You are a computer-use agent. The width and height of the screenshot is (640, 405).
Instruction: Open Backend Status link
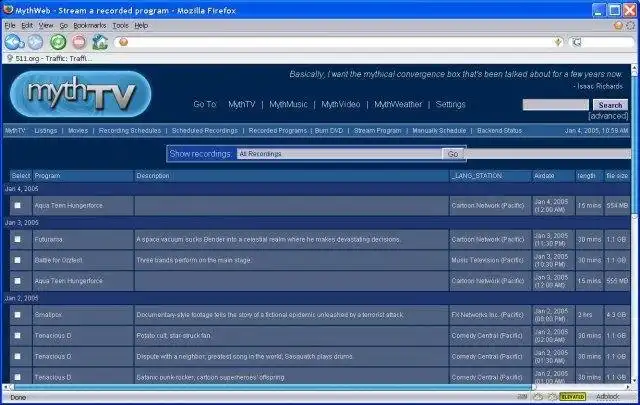[500, 131]
